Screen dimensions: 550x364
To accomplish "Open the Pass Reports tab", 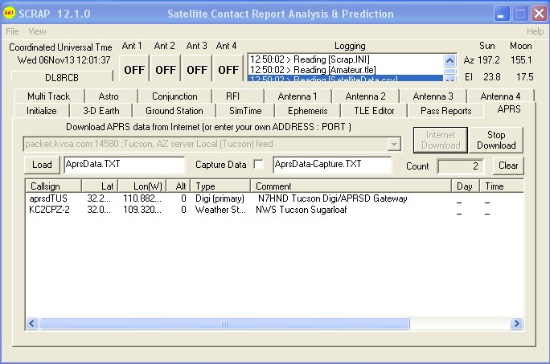I will pyautogui.click(x=445, y=111).
